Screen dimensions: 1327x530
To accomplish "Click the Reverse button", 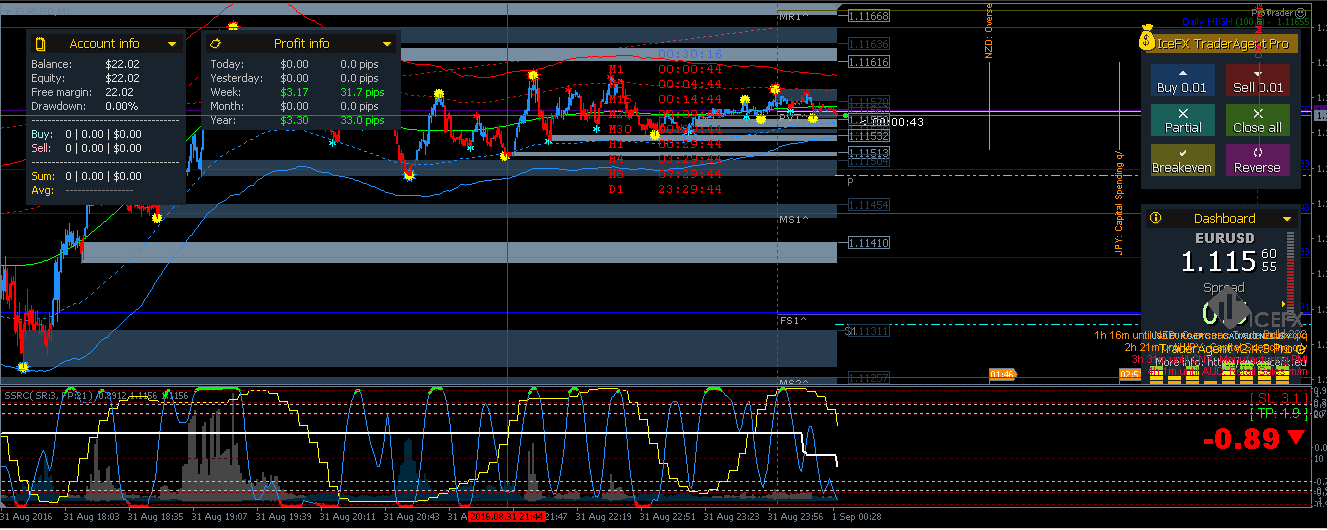I will tap(1257, 160).
